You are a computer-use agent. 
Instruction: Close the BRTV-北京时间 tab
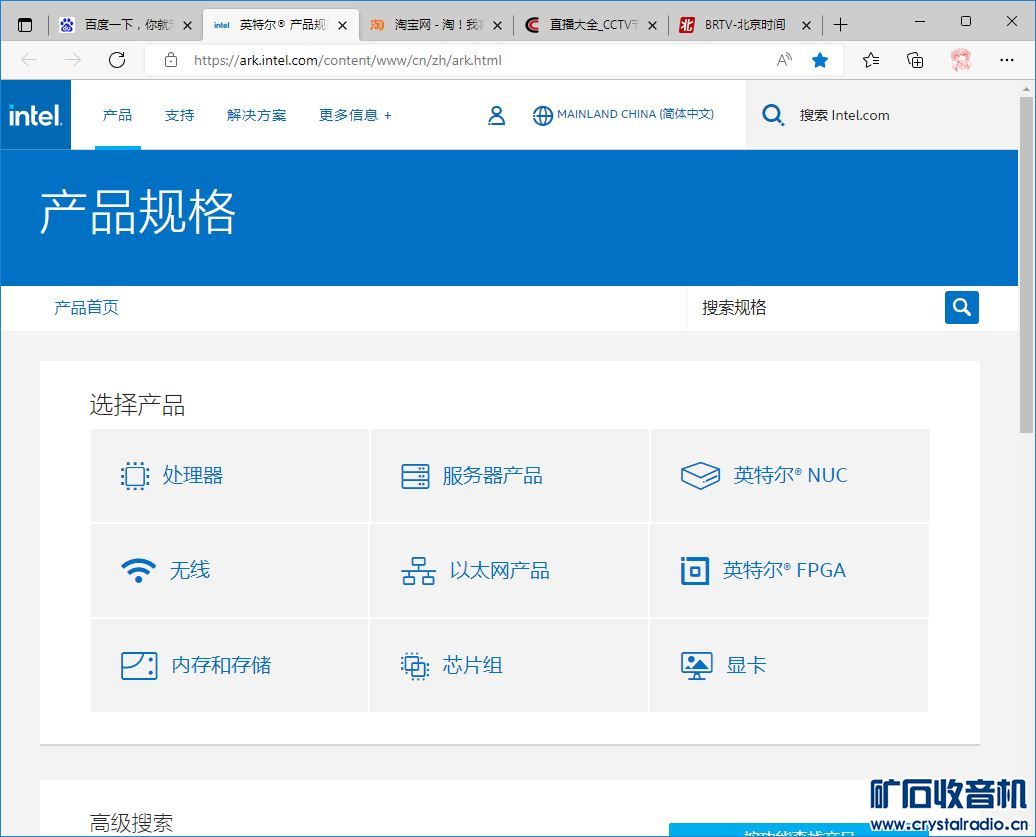click(x=806, y=25)
